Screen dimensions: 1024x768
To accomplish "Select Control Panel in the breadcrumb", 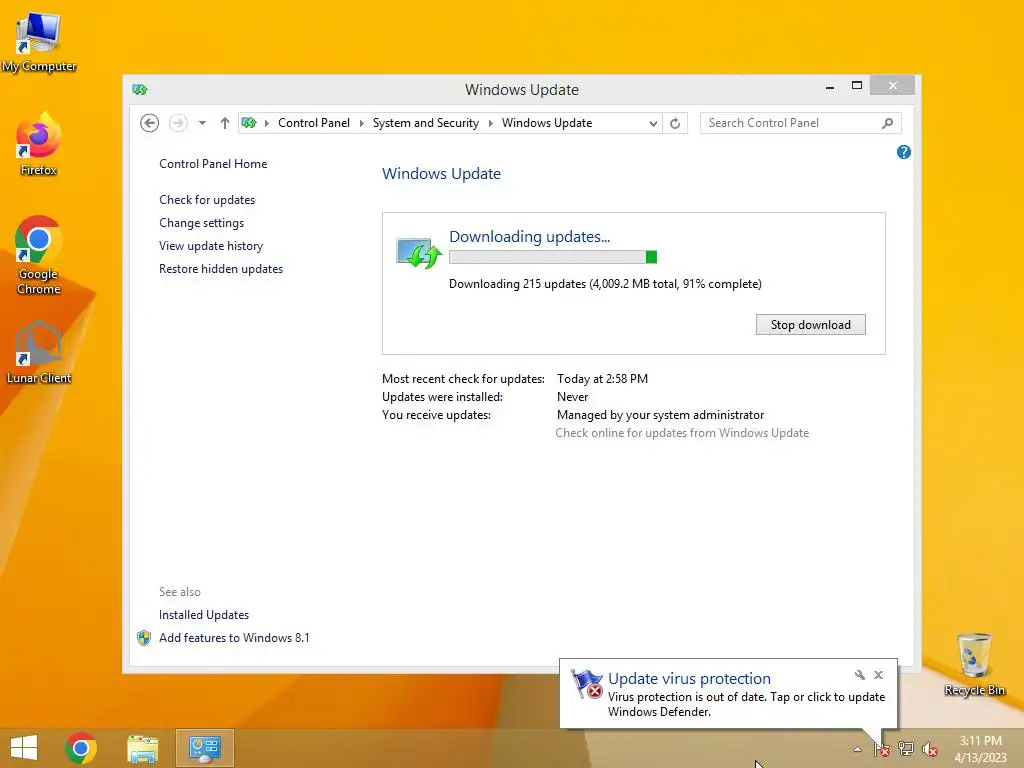I will click(313, 123).
